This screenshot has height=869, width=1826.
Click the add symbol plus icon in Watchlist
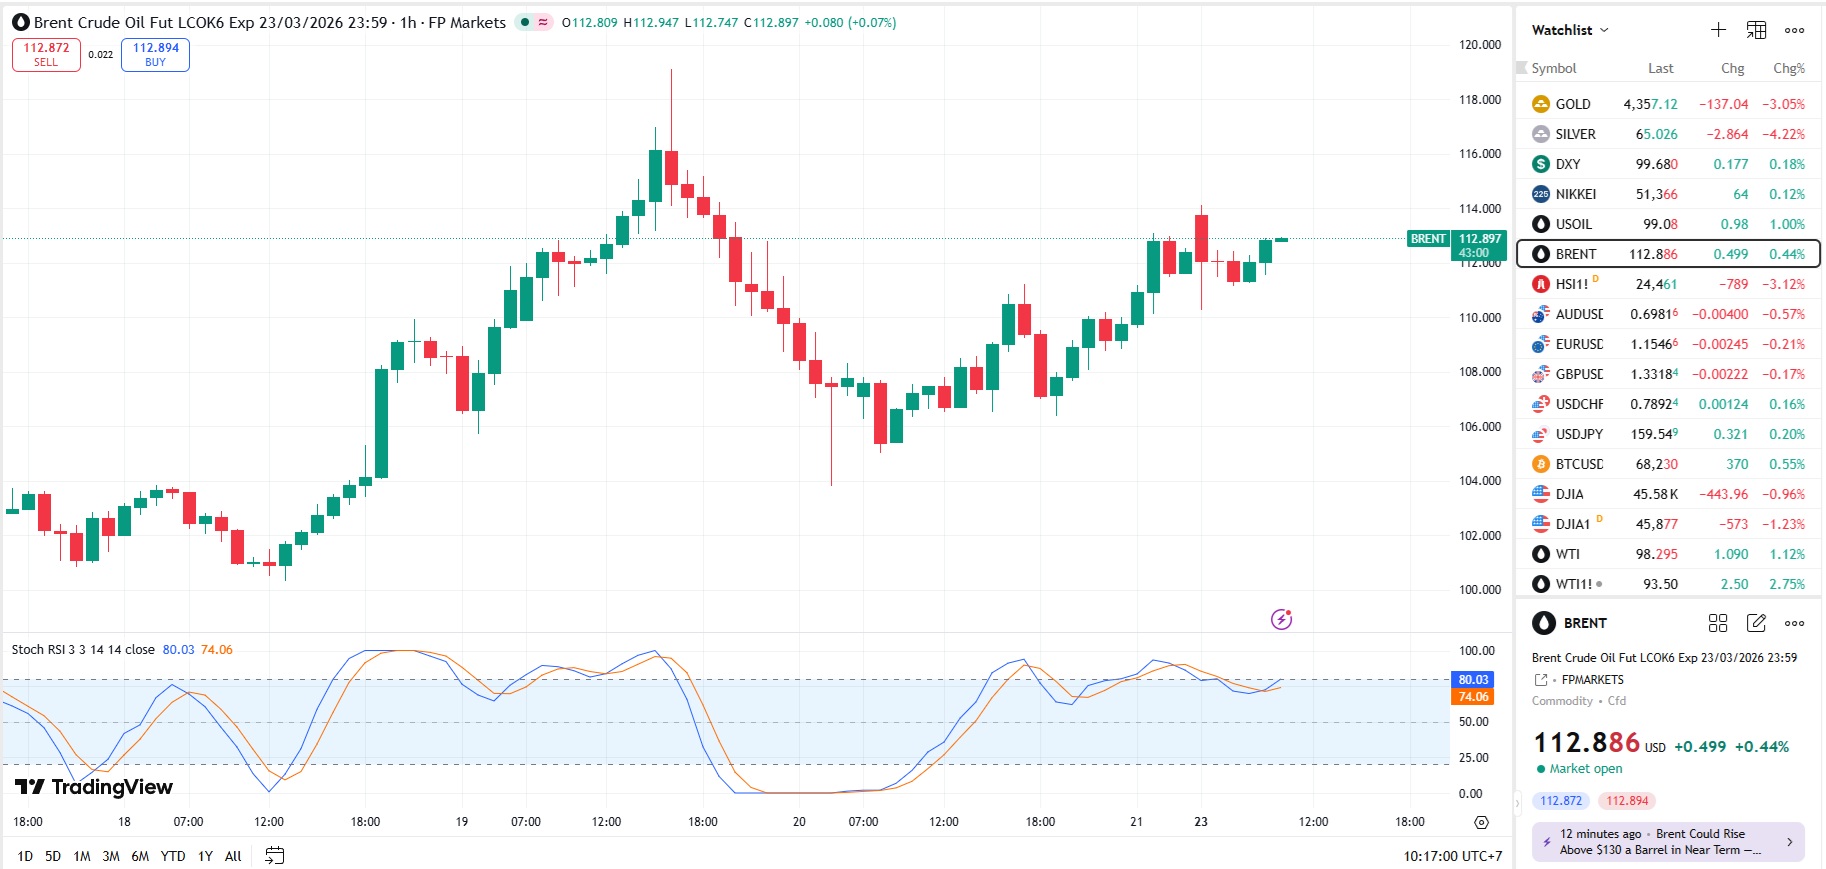coord(1718,30)
